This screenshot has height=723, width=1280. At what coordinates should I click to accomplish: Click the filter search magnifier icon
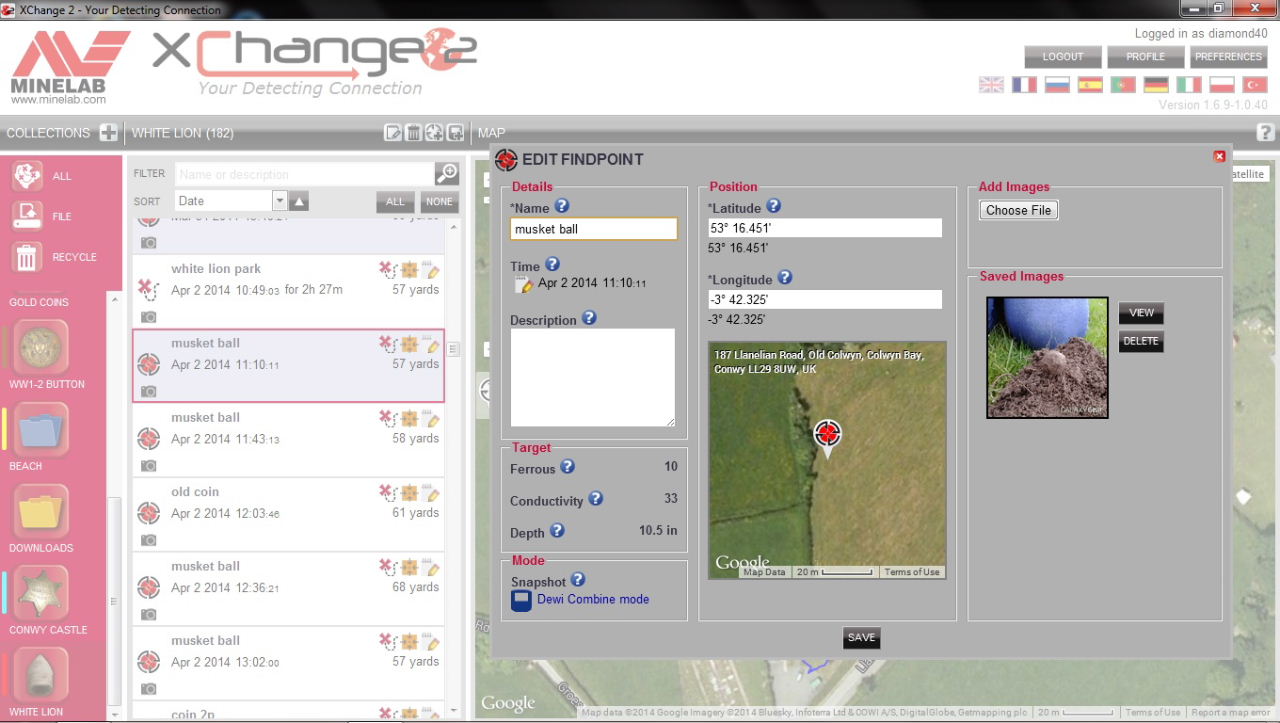point(447,174)
